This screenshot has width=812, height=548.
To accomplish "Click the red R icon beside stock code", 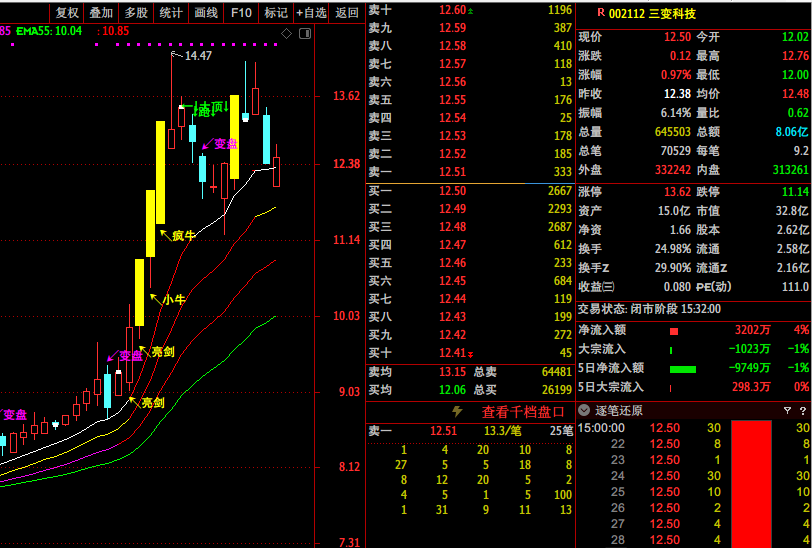I will pyautogui.click(x=601, y=13).
